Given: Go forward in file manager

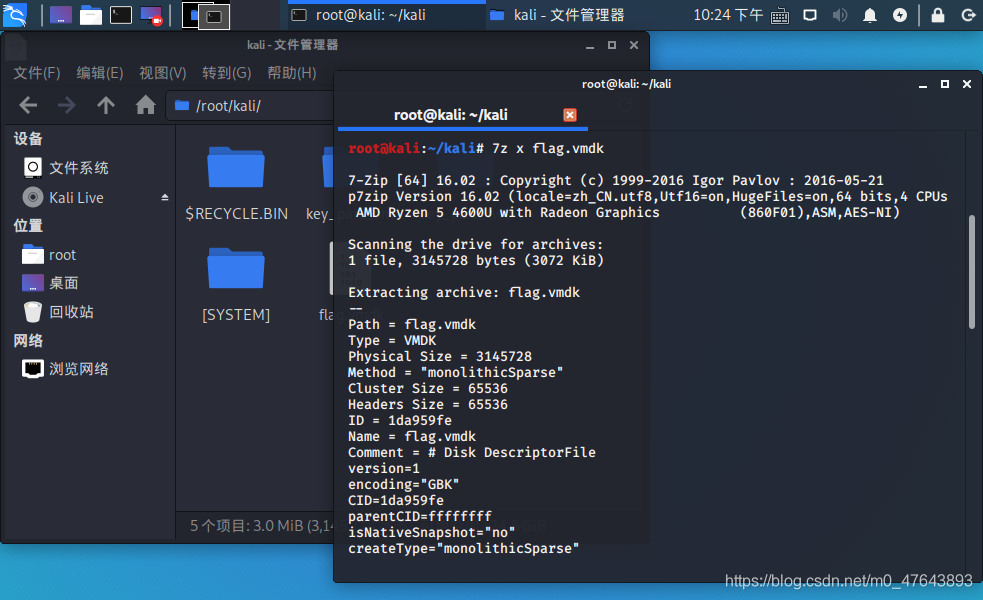Looking at the screenshot, I should pos(66,105).
